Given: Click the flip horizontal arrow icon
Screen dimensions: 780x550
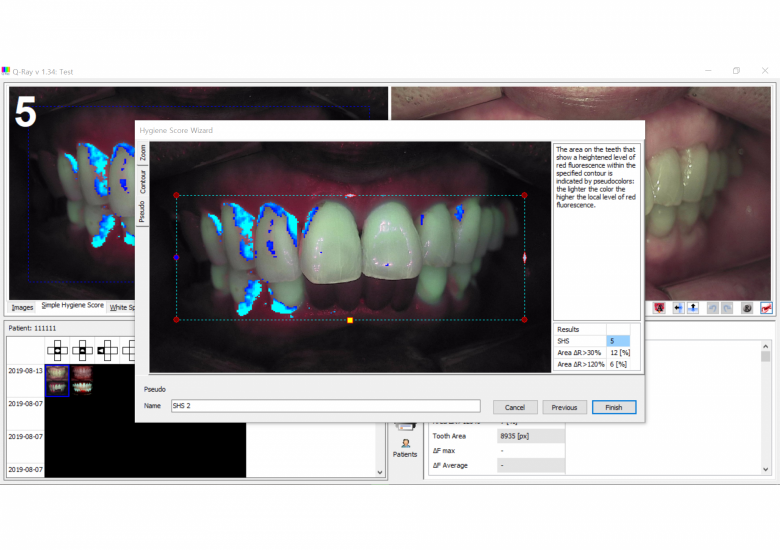Looking at the screenshot, I should [x=677, y=308].
